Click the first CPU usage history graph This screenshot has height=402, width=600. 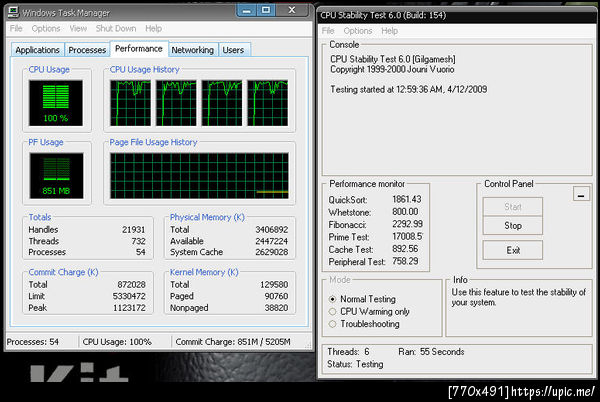(x=130, y=103)
